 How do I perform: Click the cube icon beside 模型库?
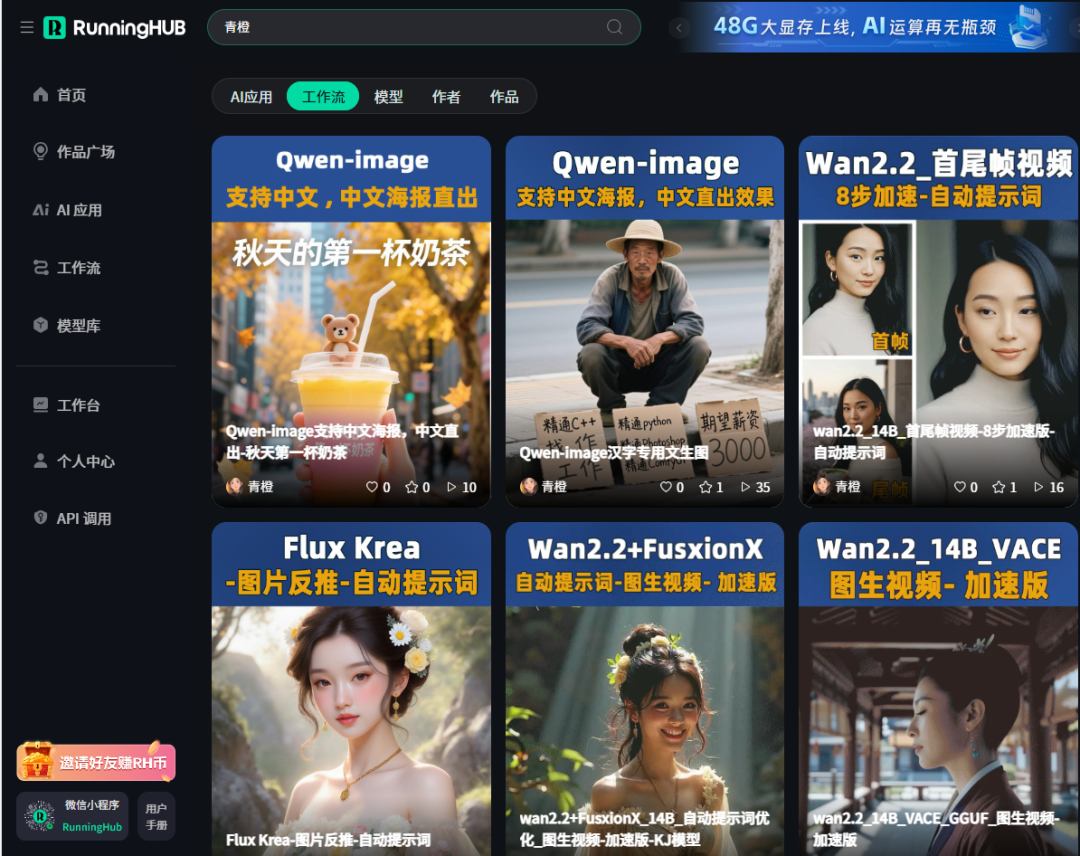[41, 325]
